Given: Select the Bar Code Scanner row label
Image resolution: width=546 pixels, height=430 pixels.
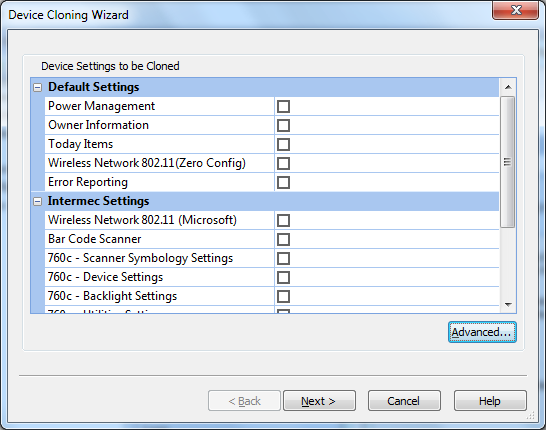Looking at the screenshot, I should pyautogui.click(x=94, y=239).
